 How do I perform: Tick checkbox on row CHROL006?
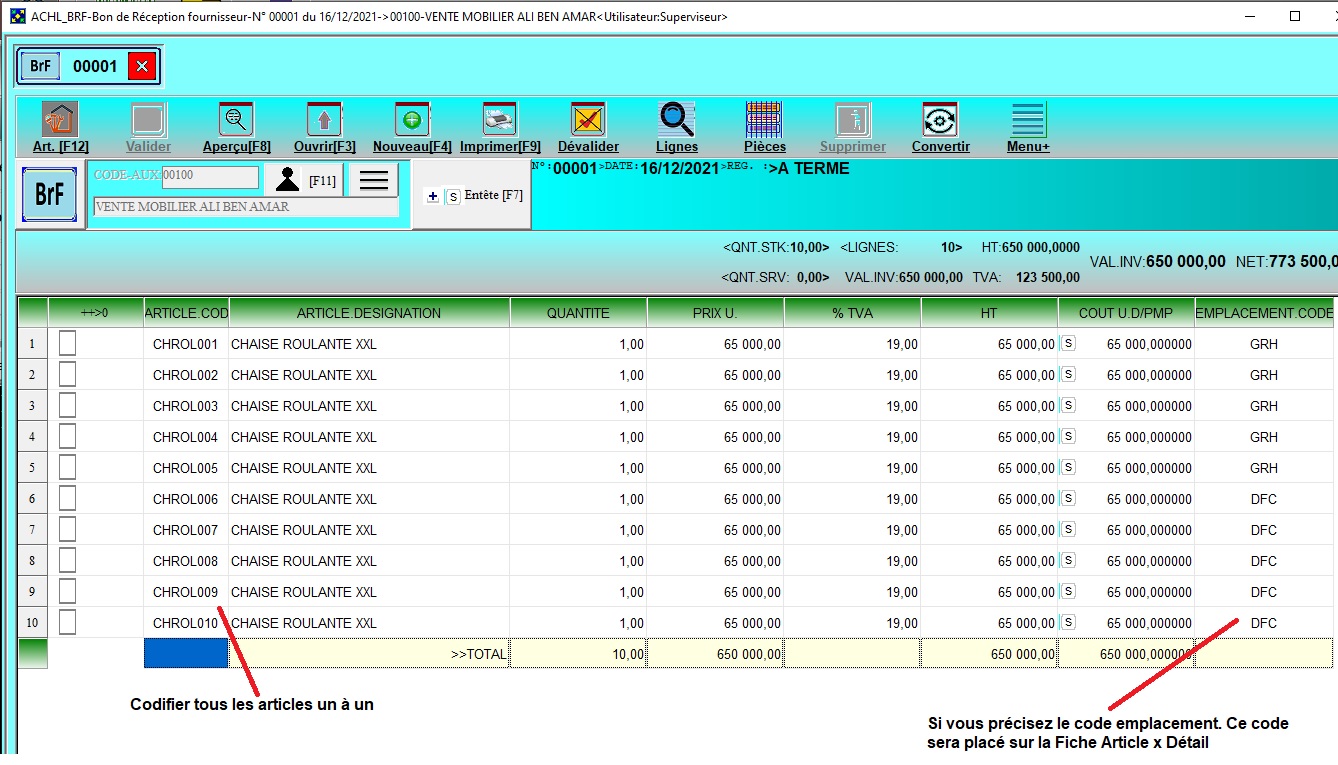click(67, 498)
